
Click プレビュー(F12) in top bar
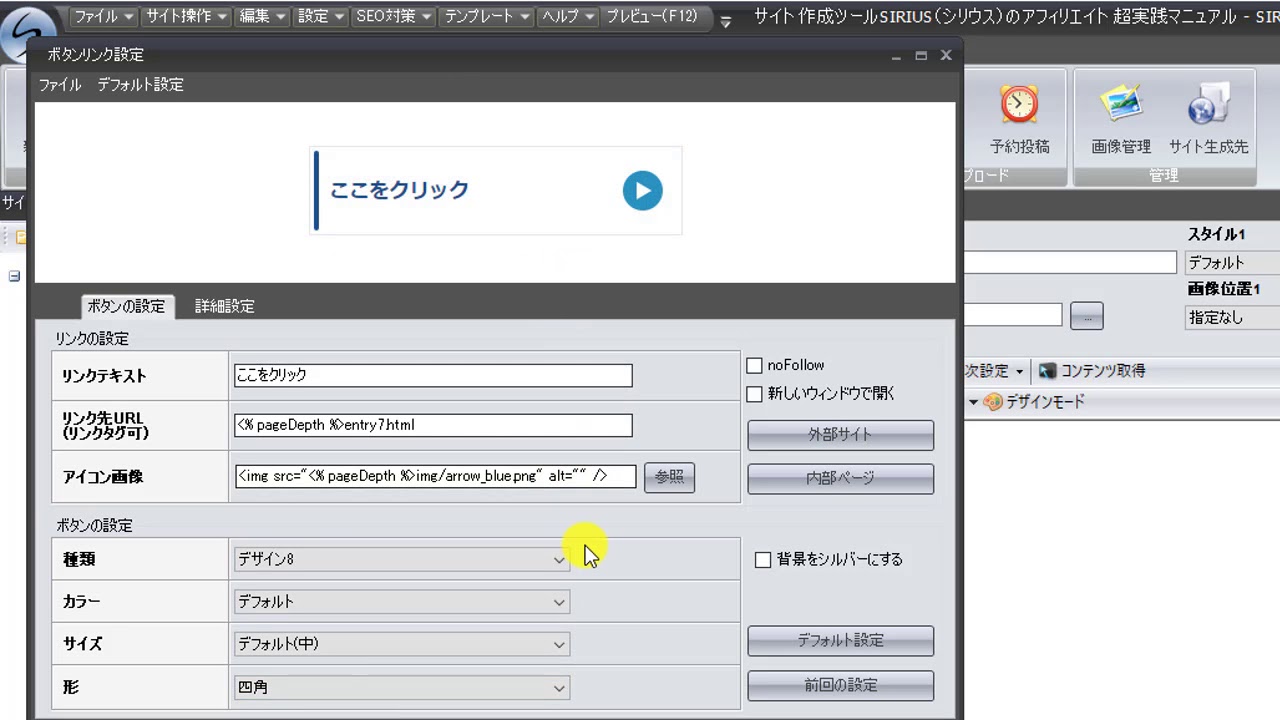point(651,17)
